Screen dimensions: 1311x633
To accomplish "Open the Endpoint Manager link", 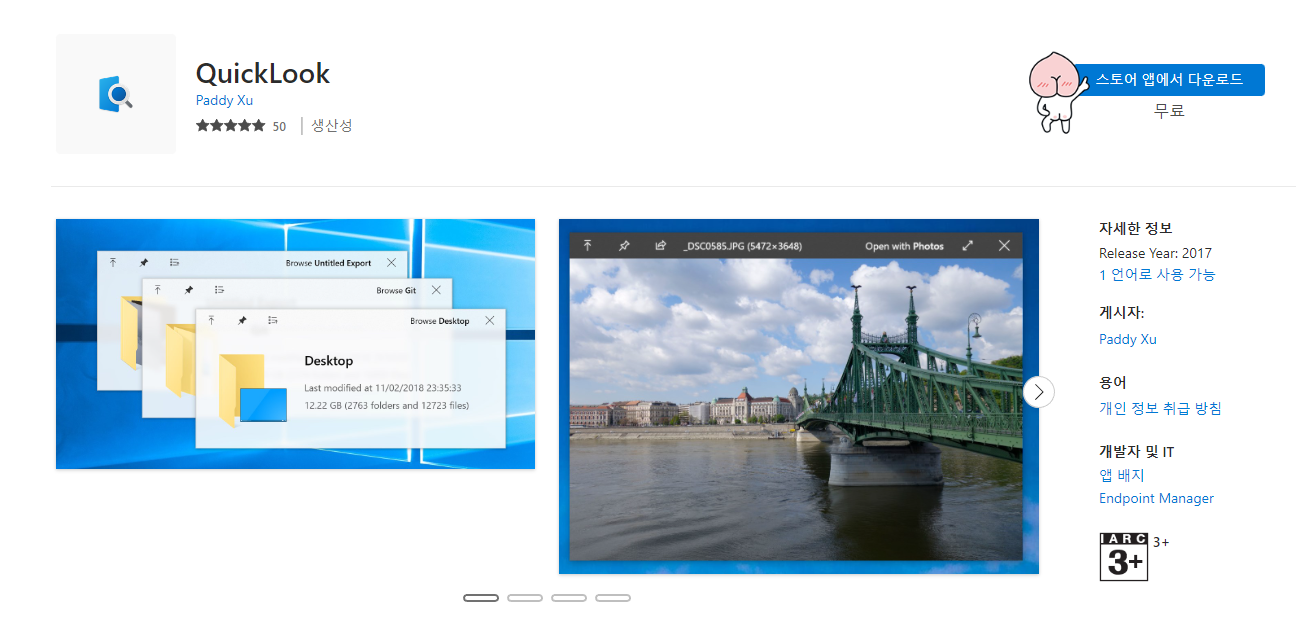I will coord(1156,498).
